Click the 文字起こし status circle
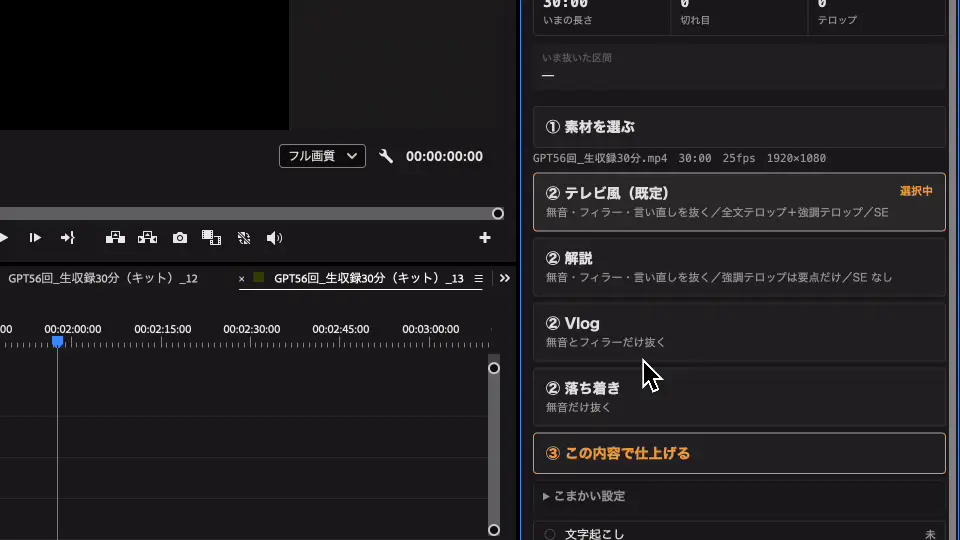This screenshot has height=540, width=960. pyautogui.click(x=550, y=534)
